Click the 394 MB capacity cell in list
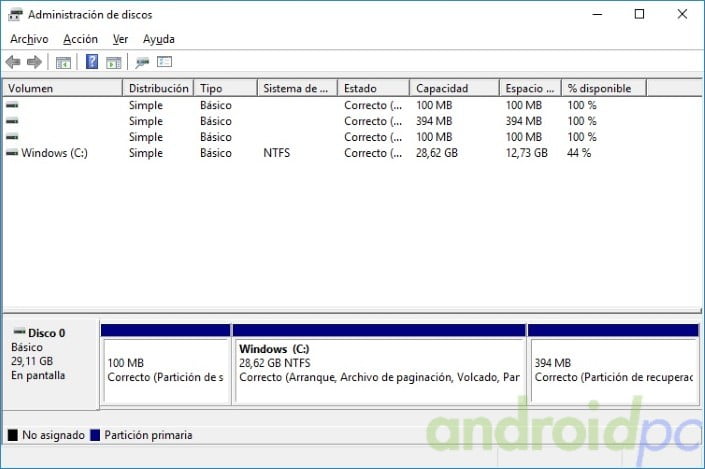The width and height of the screenshot is (705, 469). click(x=434, y=121)
